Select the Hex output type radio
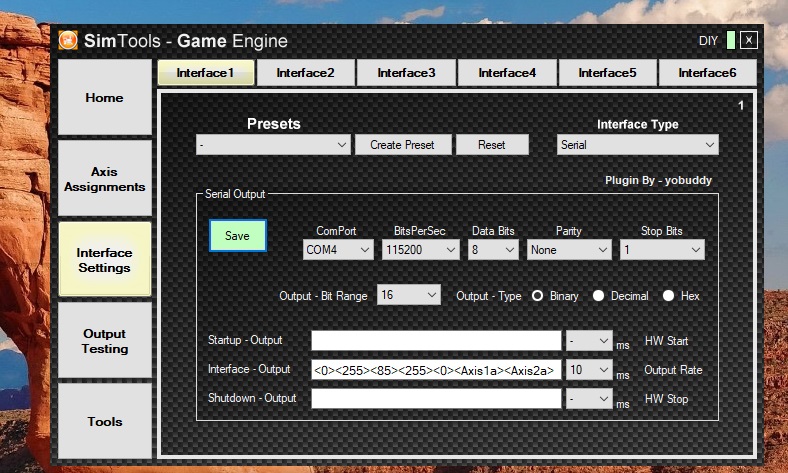The height and width of the screenshot is (473, 788). pos(668,296)
